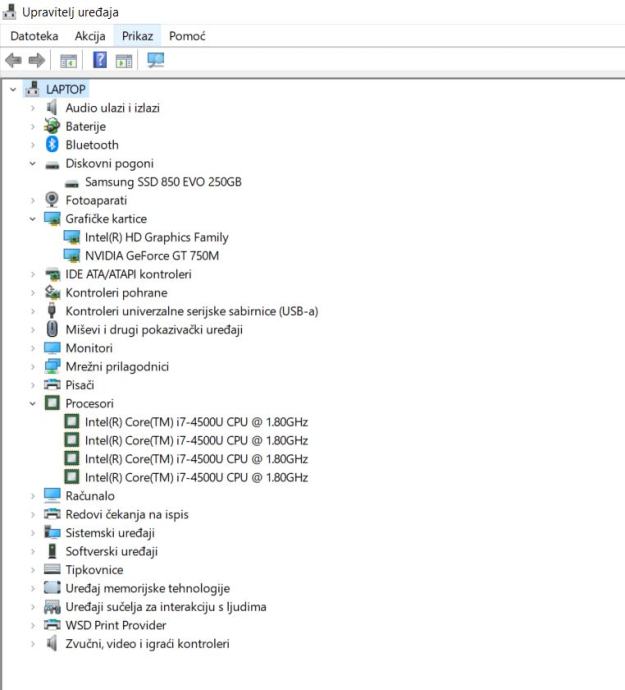
Task: Click the speaker icon beside Audio ulazi i izlazi
Action: [x=52, y=107]
